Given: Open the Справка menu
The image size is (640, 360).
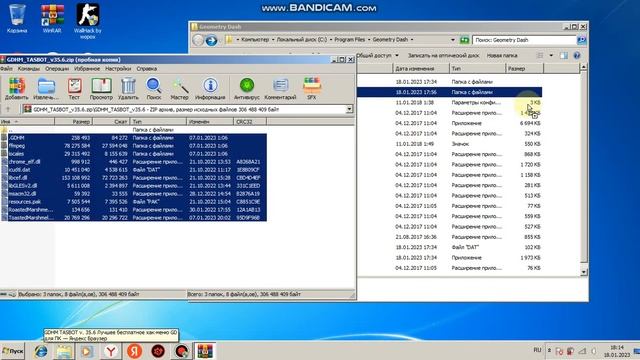Looking at the screenshot, I should pos(147,69).
